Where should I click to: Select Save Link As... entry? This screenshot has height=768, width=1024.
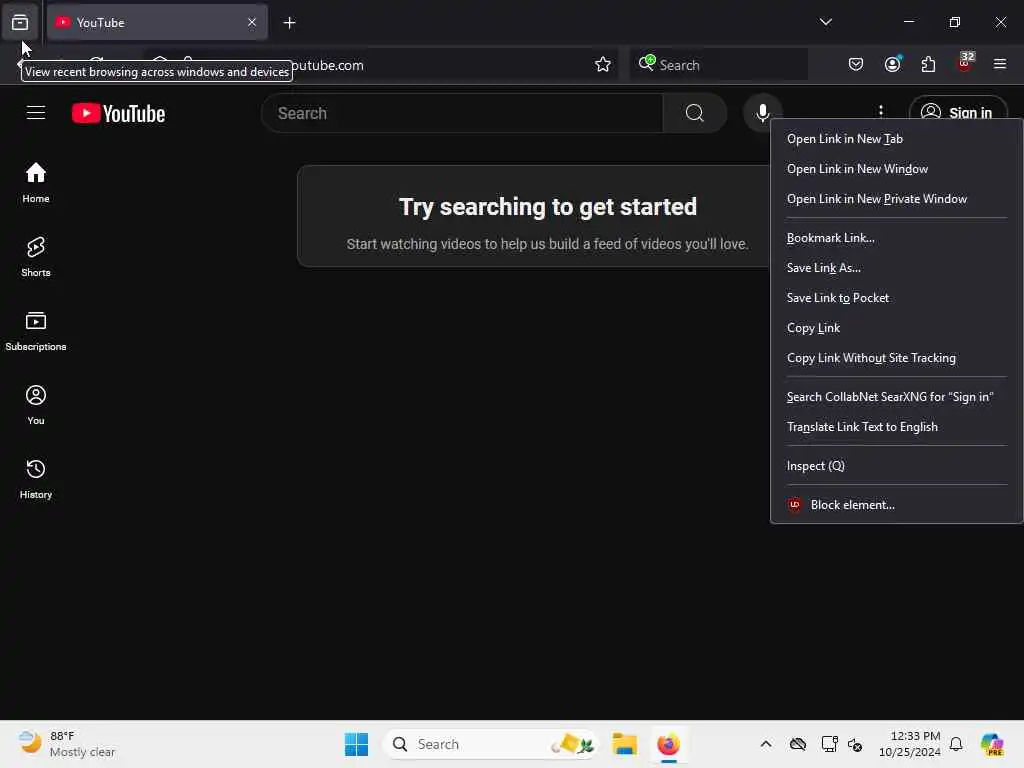tap(896, 268)
